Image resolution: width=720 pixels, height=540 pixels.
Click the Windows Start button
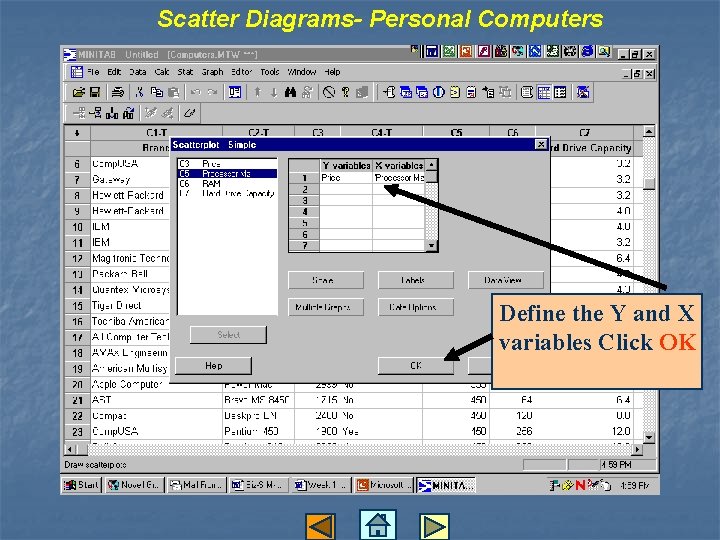pos(81,485)
